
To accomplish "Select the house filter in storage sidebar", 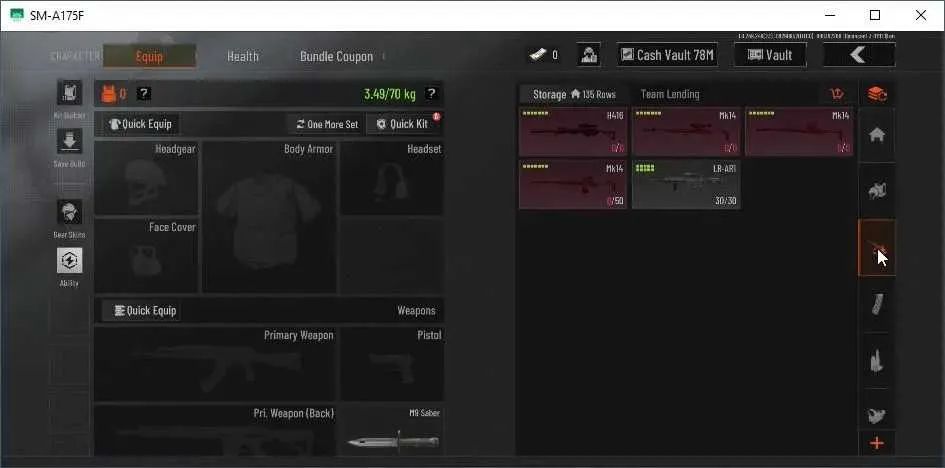I will pyautogui.click(x=877, y=135).
